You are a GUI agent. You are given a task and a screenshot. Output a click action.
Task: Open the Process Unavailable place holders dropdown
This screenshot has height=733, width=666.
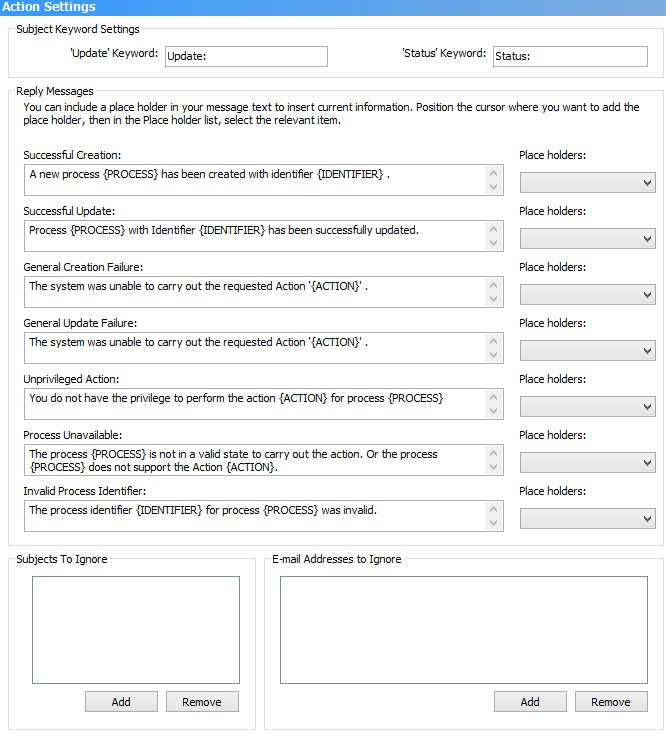(587, 463)
